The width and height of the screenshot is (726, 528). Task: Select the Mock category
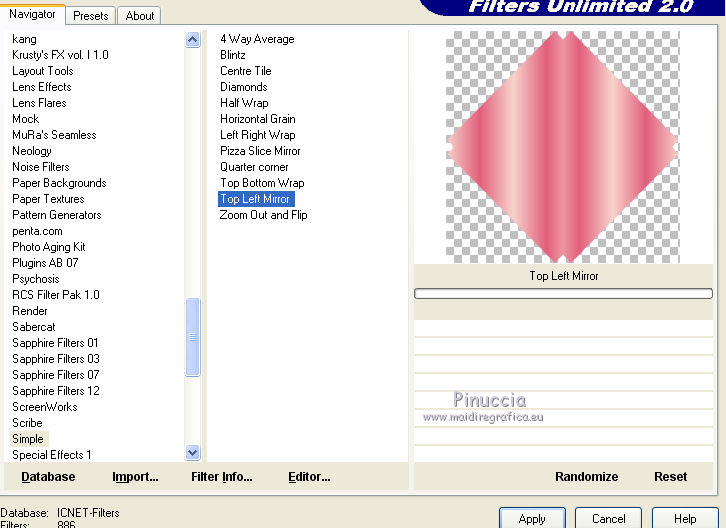click(25, 119)
